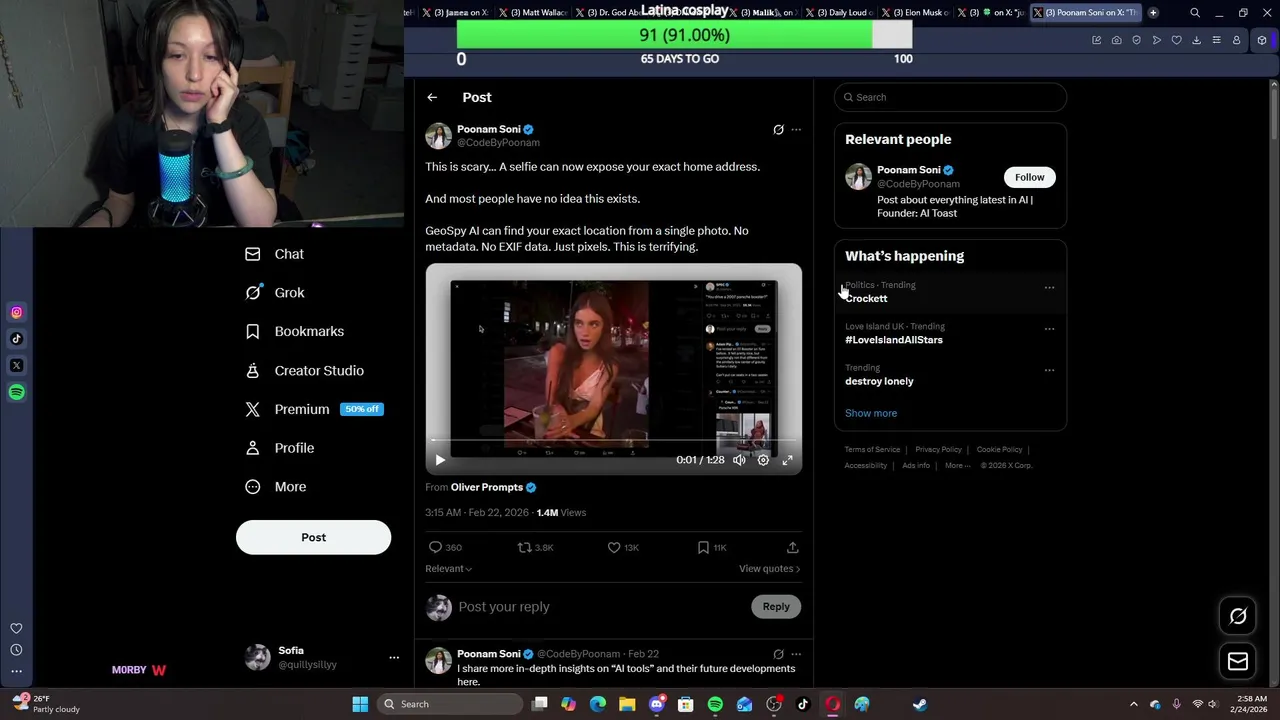Image resolution: width=1280 pixels, height=720 pixels.
Task: Switch to the Elon Musk tab
Action: (915, 12)
